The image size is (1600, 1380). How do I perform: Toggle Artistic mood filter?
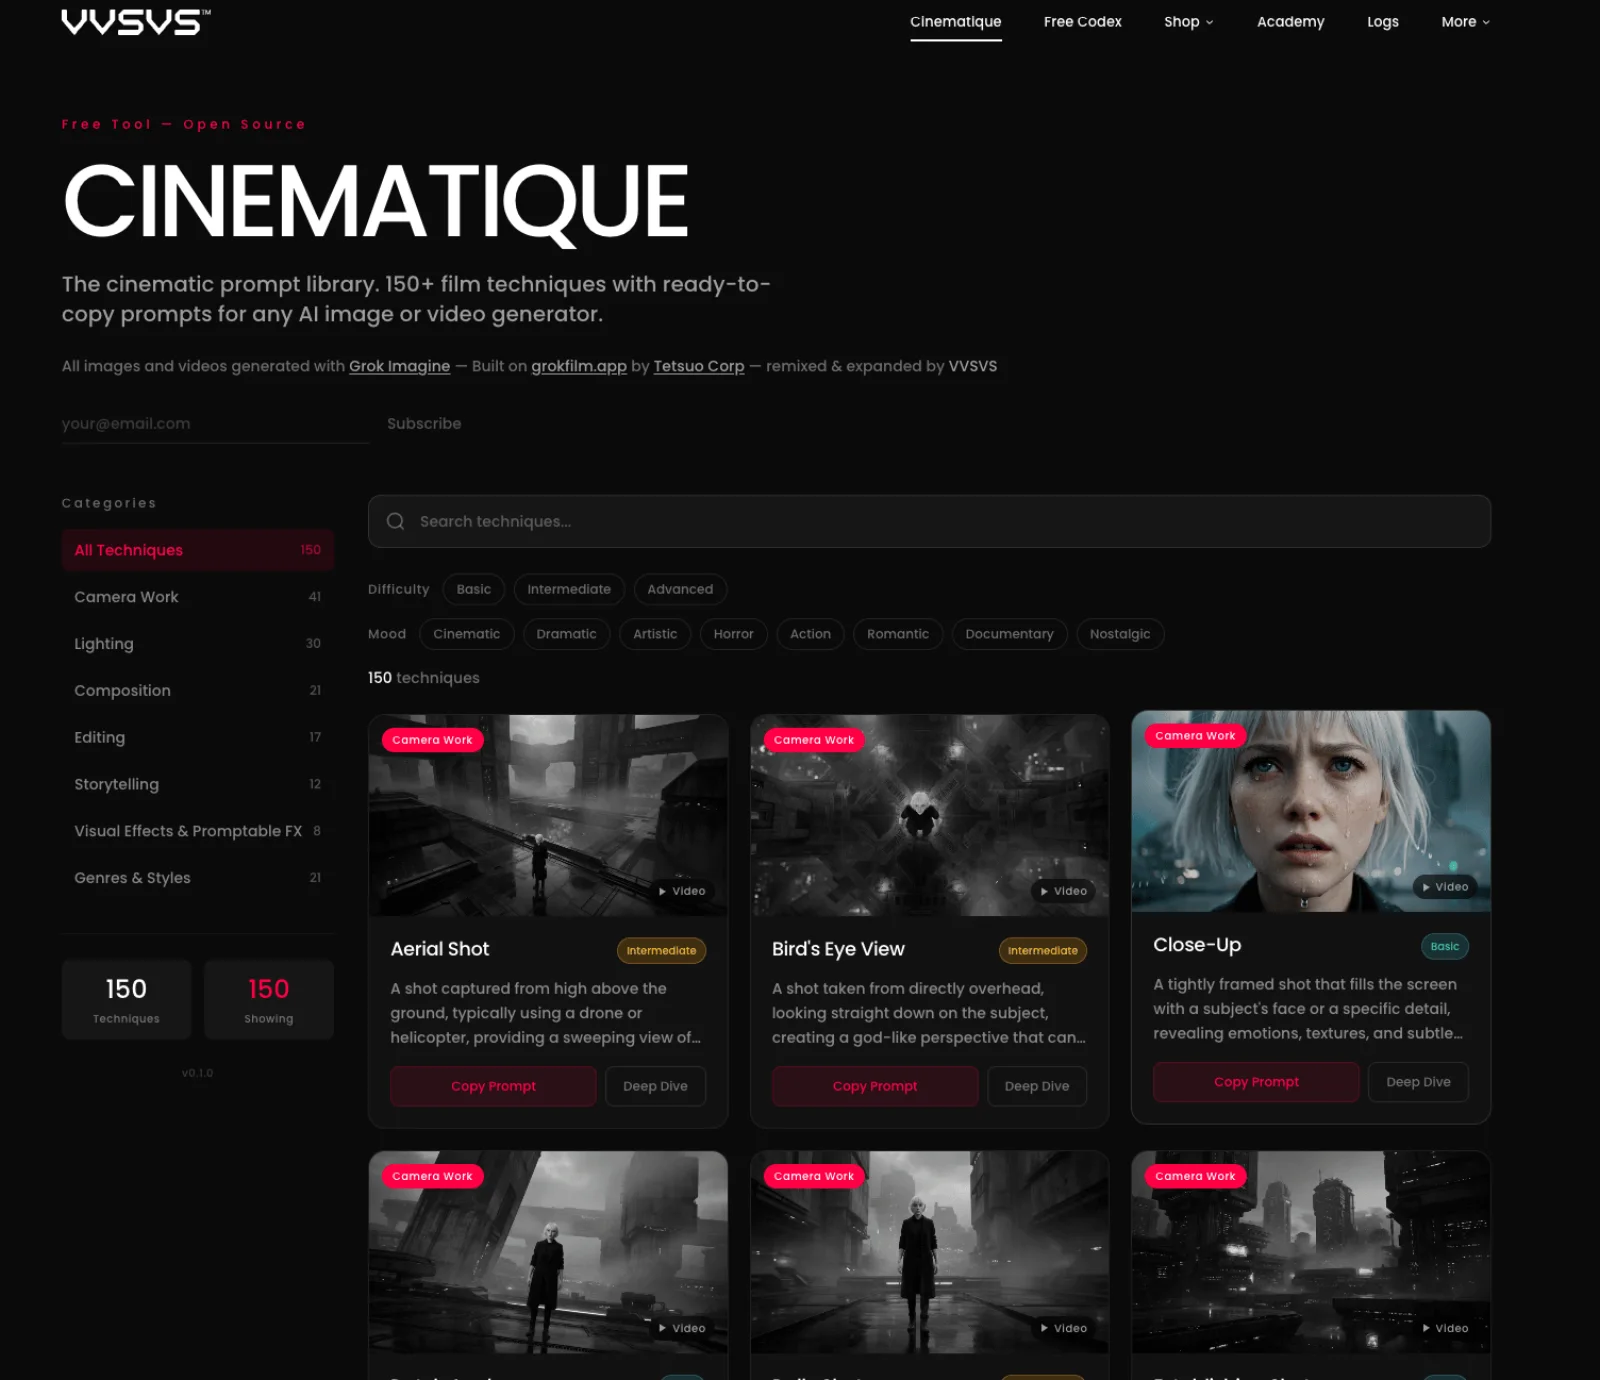coord(655,634)
